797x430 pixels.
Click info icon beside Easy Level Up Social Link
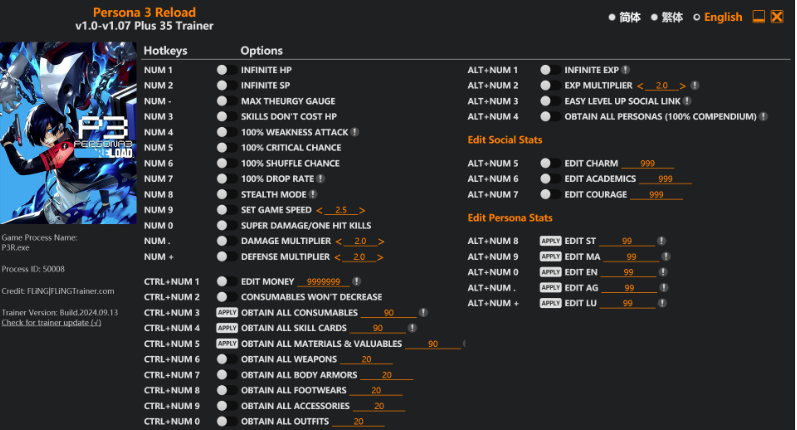(688, 101)
